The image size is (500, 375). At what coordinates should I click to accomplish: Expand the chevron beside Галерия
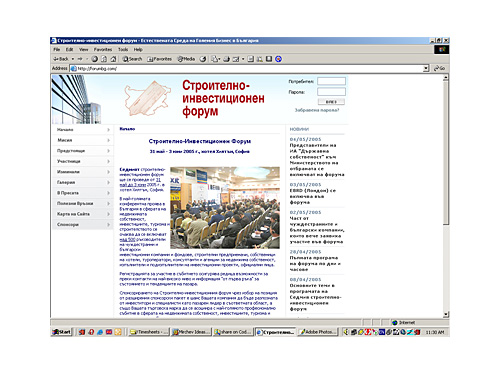pyautogui.click(x=109, y=182)
